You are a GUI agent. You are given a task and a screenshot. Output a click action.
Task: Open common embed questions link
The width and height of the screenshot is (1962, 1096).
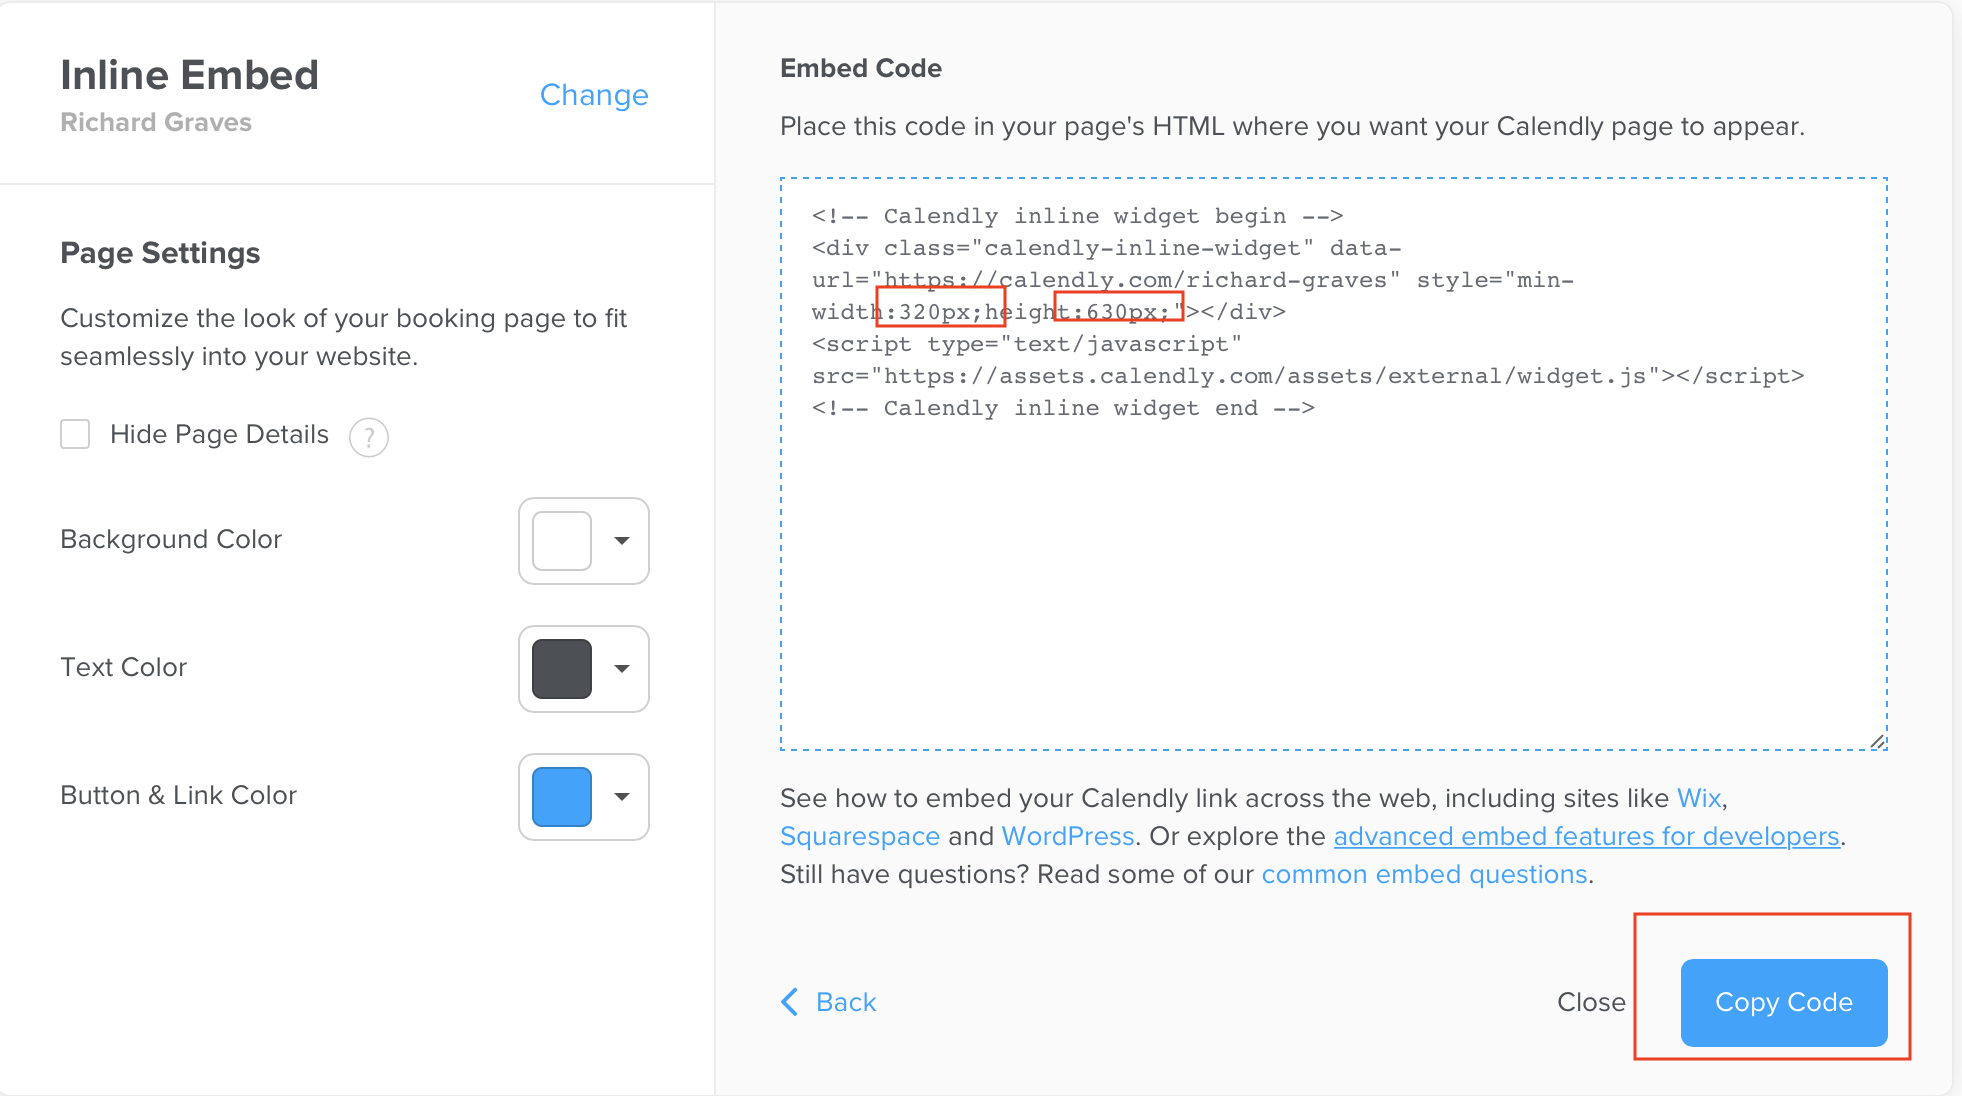[1424, 874]
